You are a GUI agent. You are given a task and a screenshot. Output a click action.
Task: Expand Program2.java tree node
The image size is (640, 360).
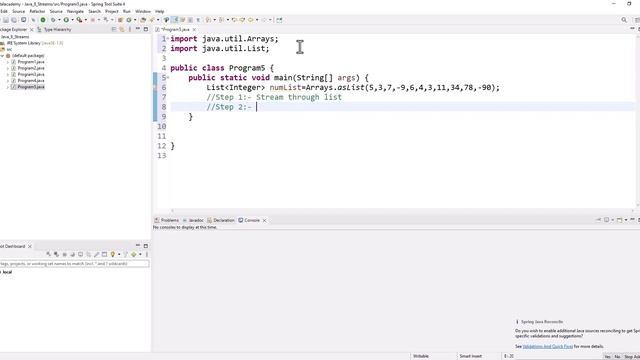click(x=8, y=68)
